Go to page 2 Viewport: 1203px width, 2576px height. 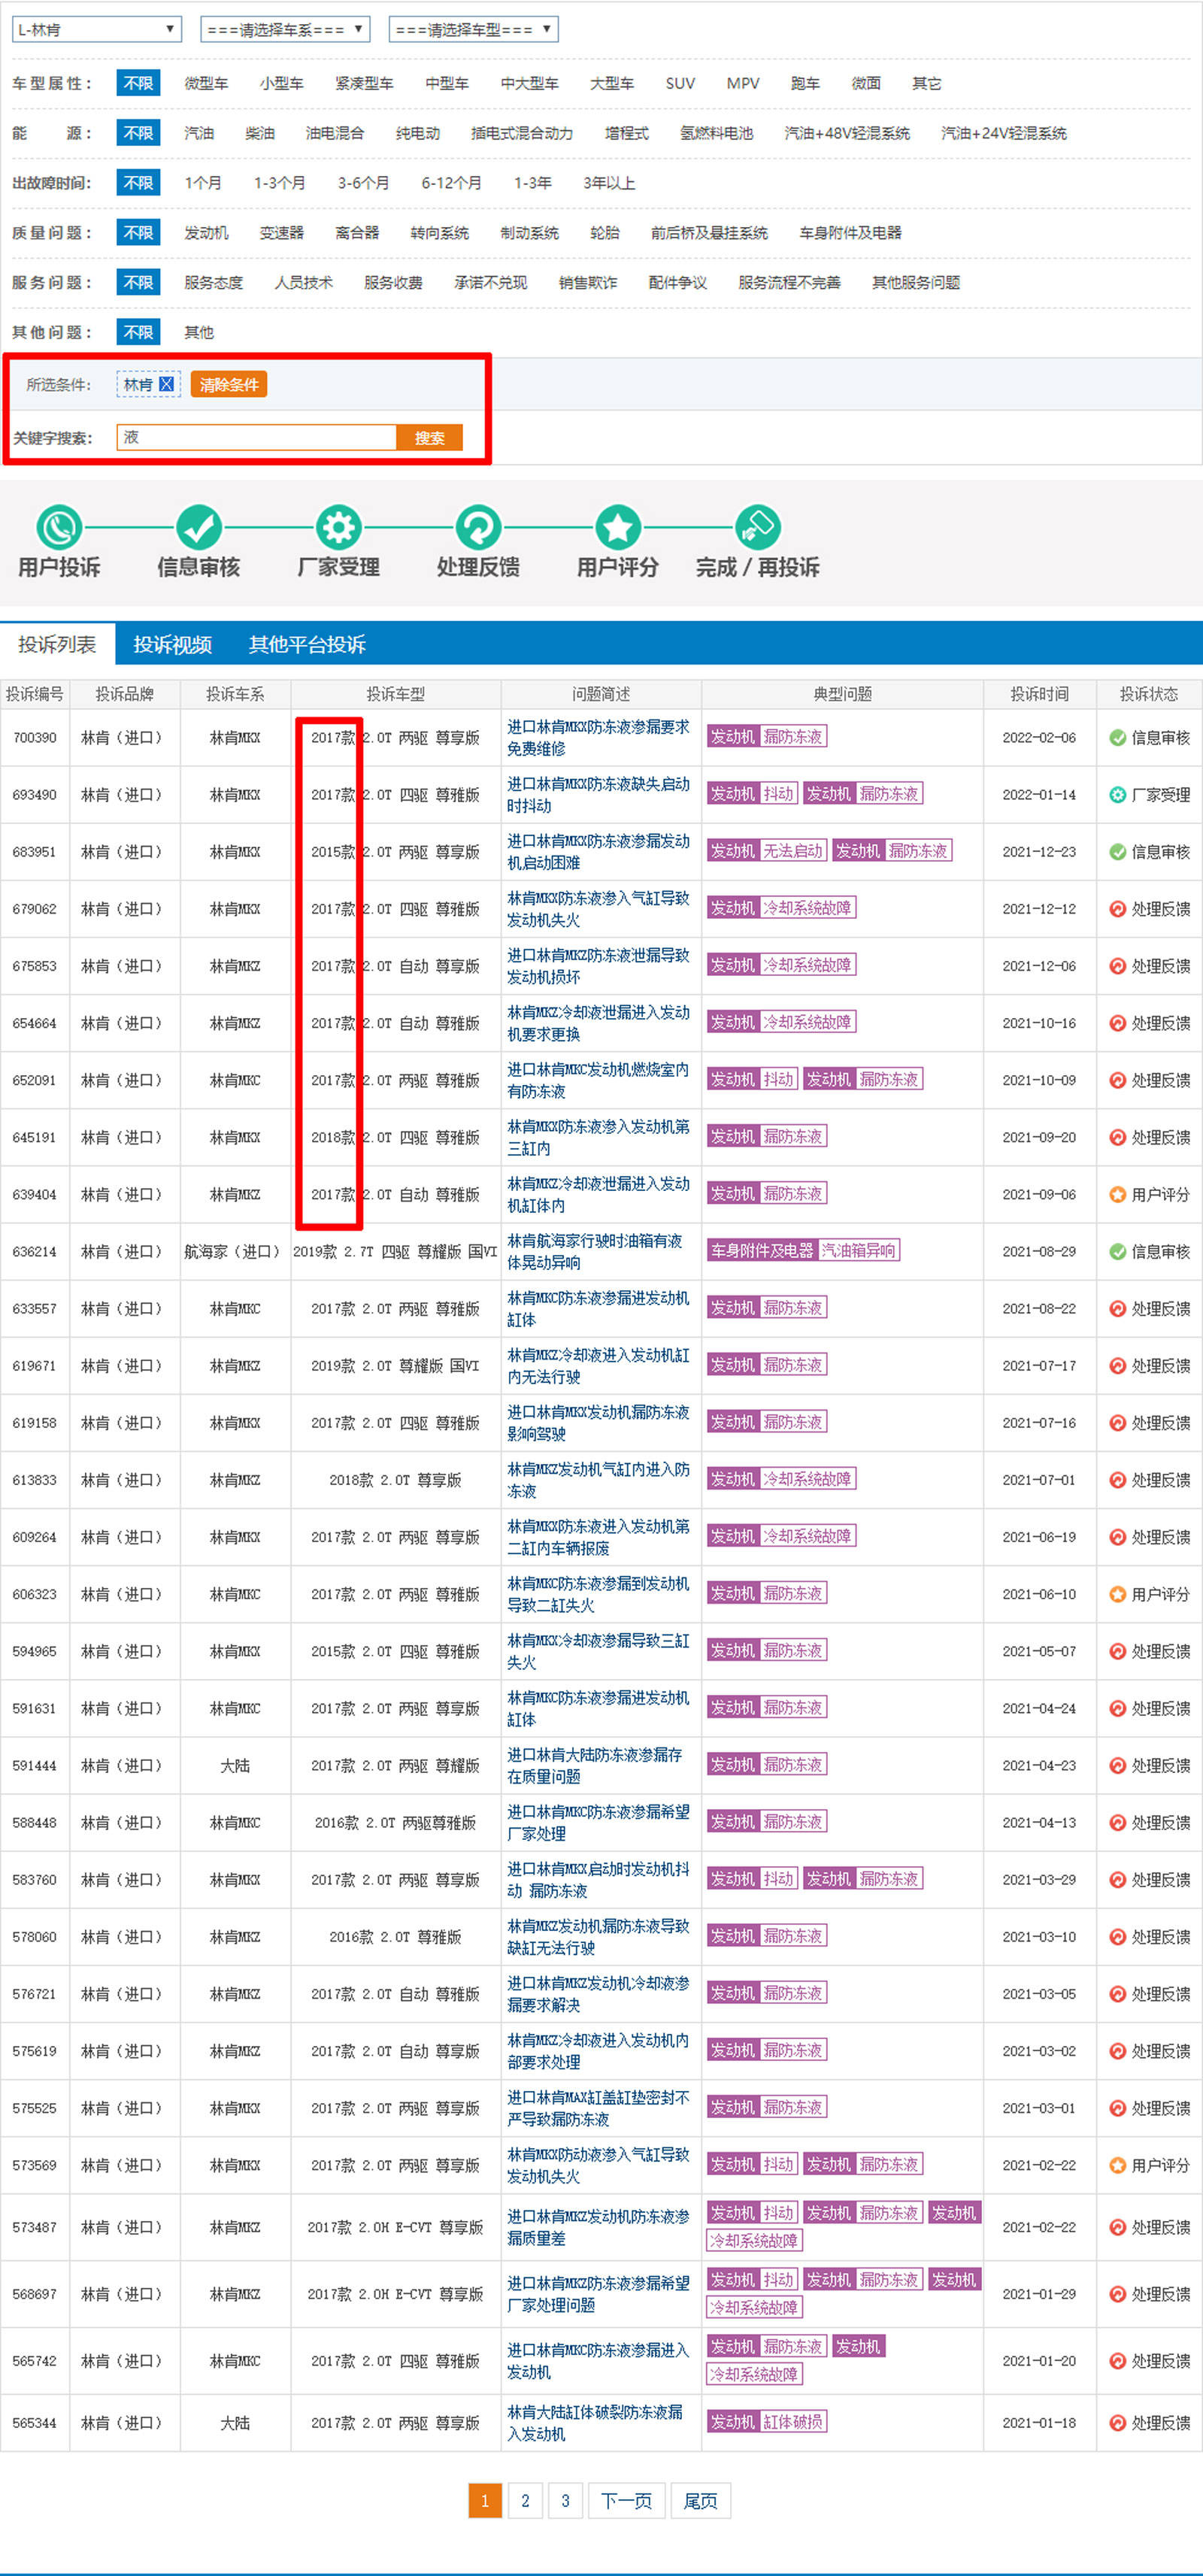coord(525,2500)
